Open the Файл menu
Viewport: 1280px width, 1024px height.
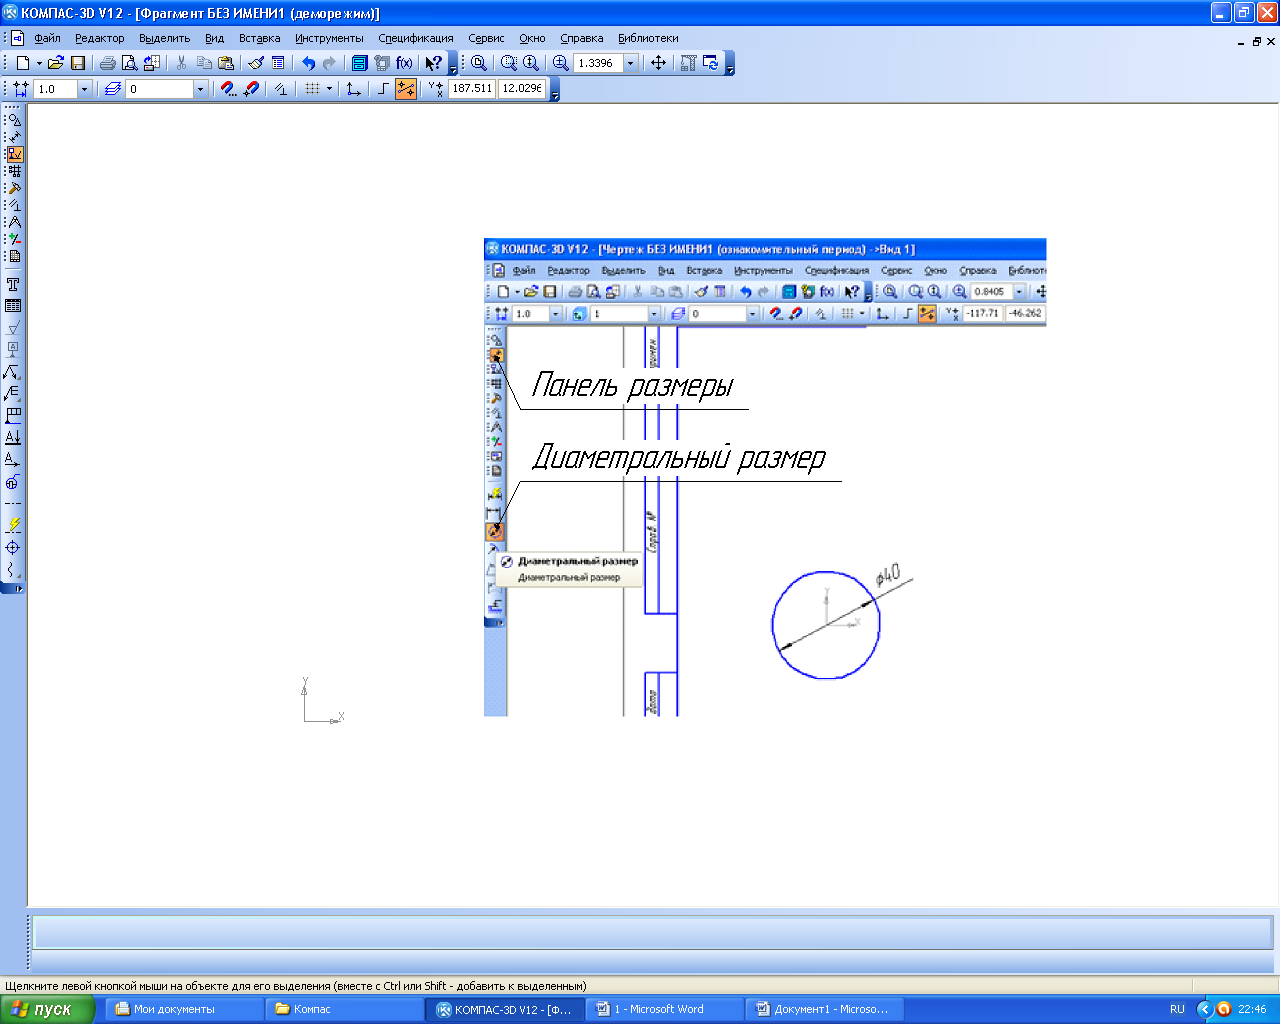coord(47,38)
